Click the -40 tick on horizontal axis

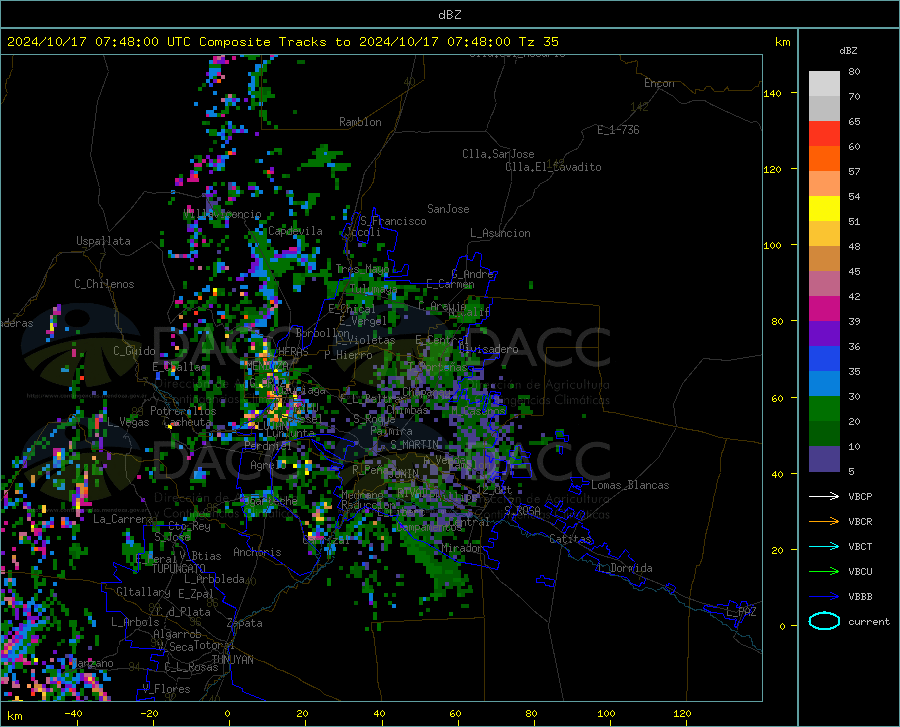[x=73, y=713]
